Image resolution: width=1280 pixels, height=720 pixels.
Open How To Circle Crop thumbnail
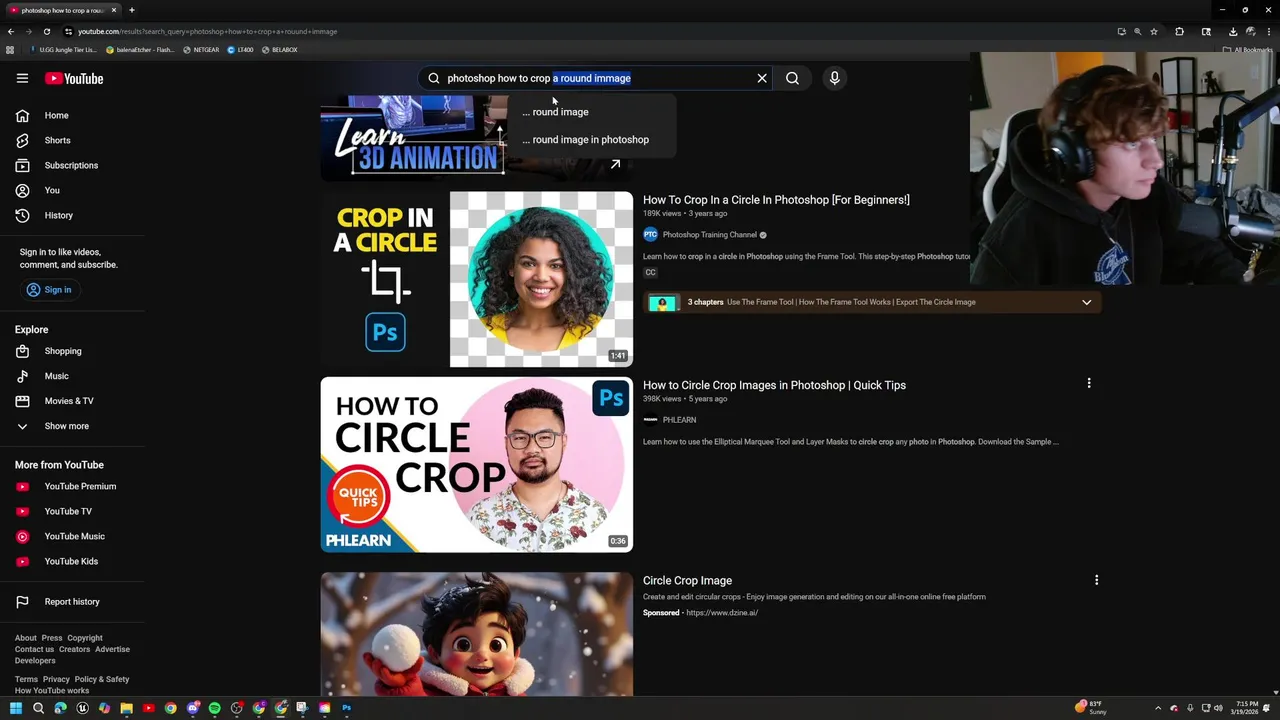point(476,464)
